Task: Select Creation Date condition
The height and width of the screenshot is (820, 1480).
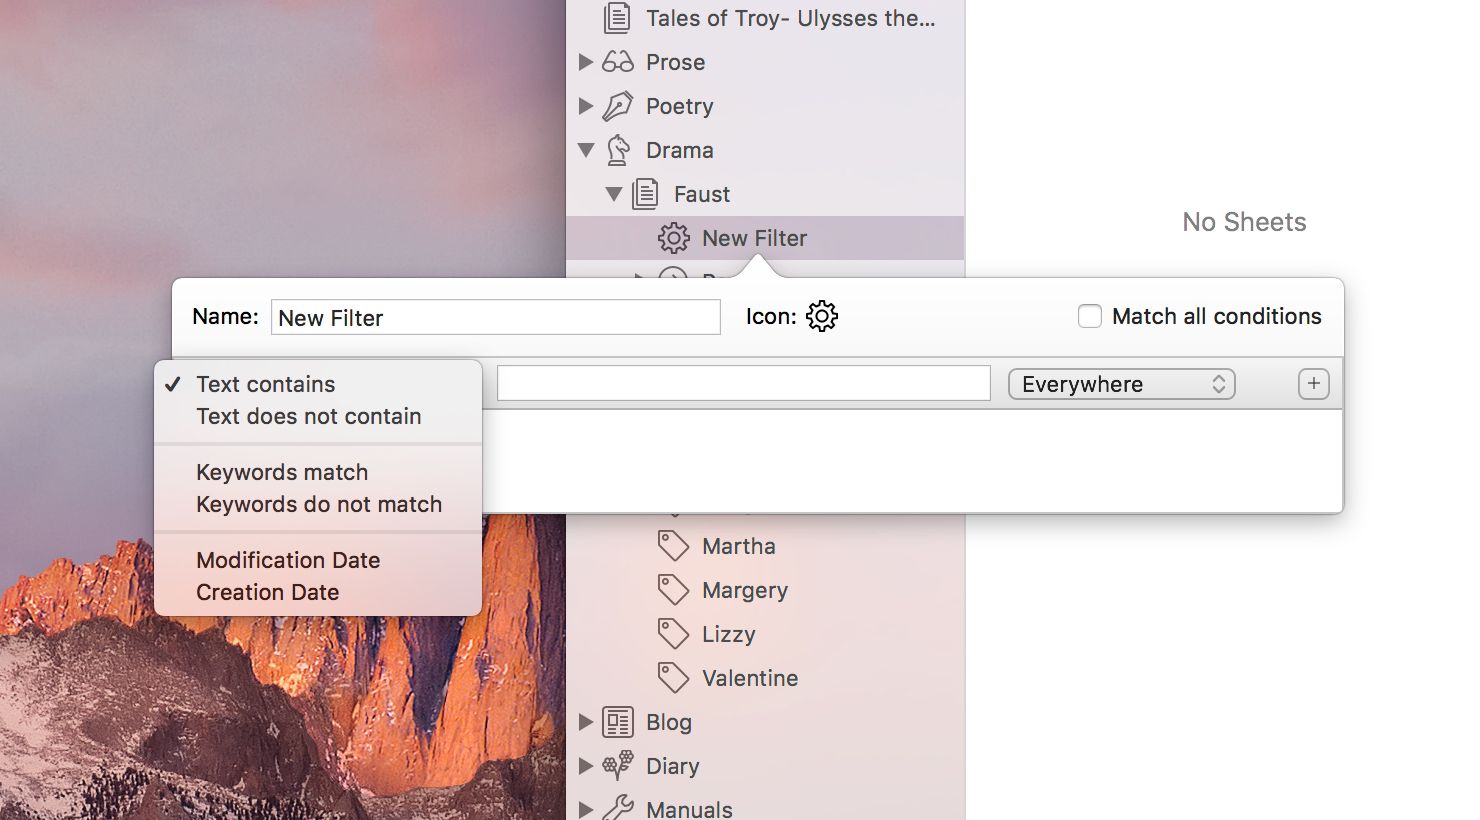Action: [x=267, y=593]
